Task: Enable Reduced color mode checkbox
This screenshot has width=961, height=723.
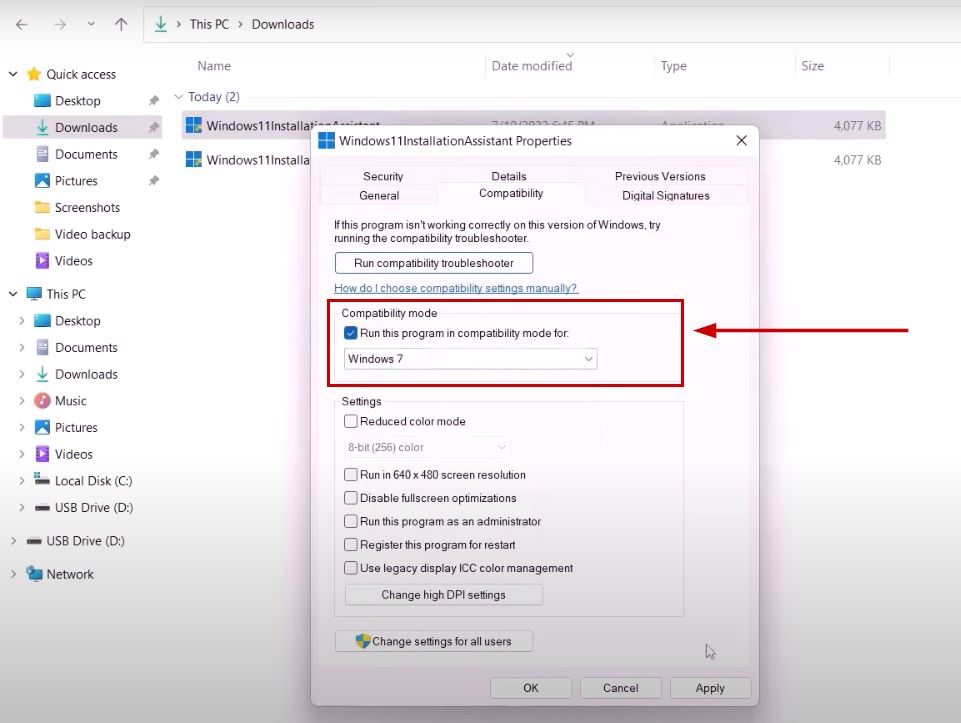Action: pos(351,422)
